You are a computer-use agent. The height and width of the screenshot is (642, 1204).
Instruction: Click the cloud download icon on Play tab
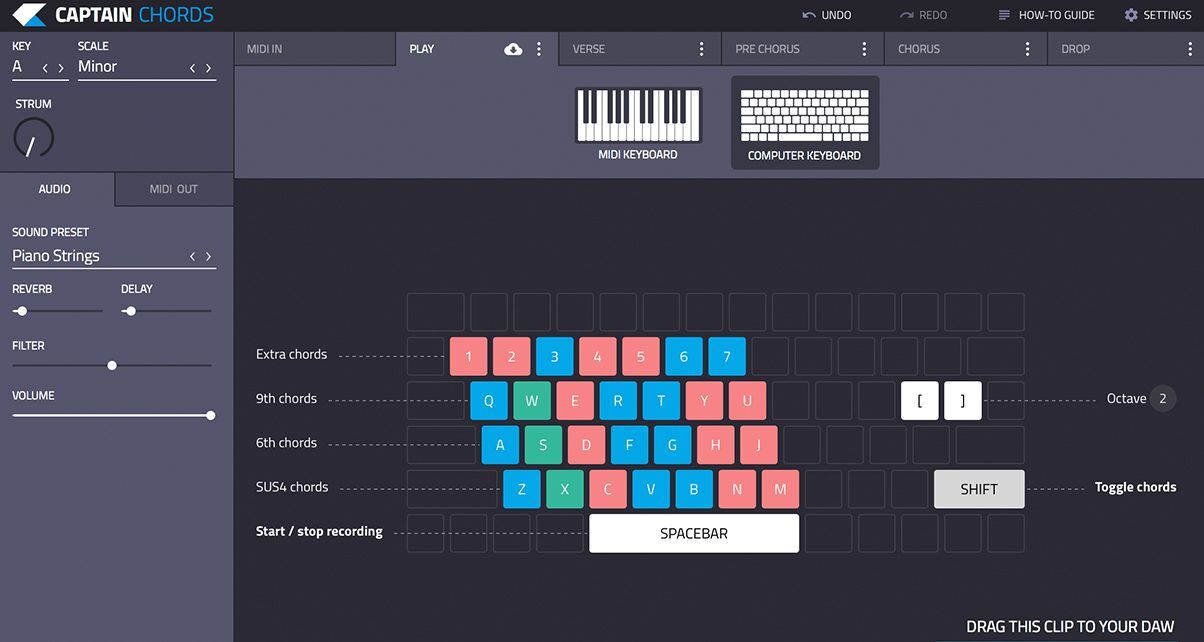click(x=513, y=49)
